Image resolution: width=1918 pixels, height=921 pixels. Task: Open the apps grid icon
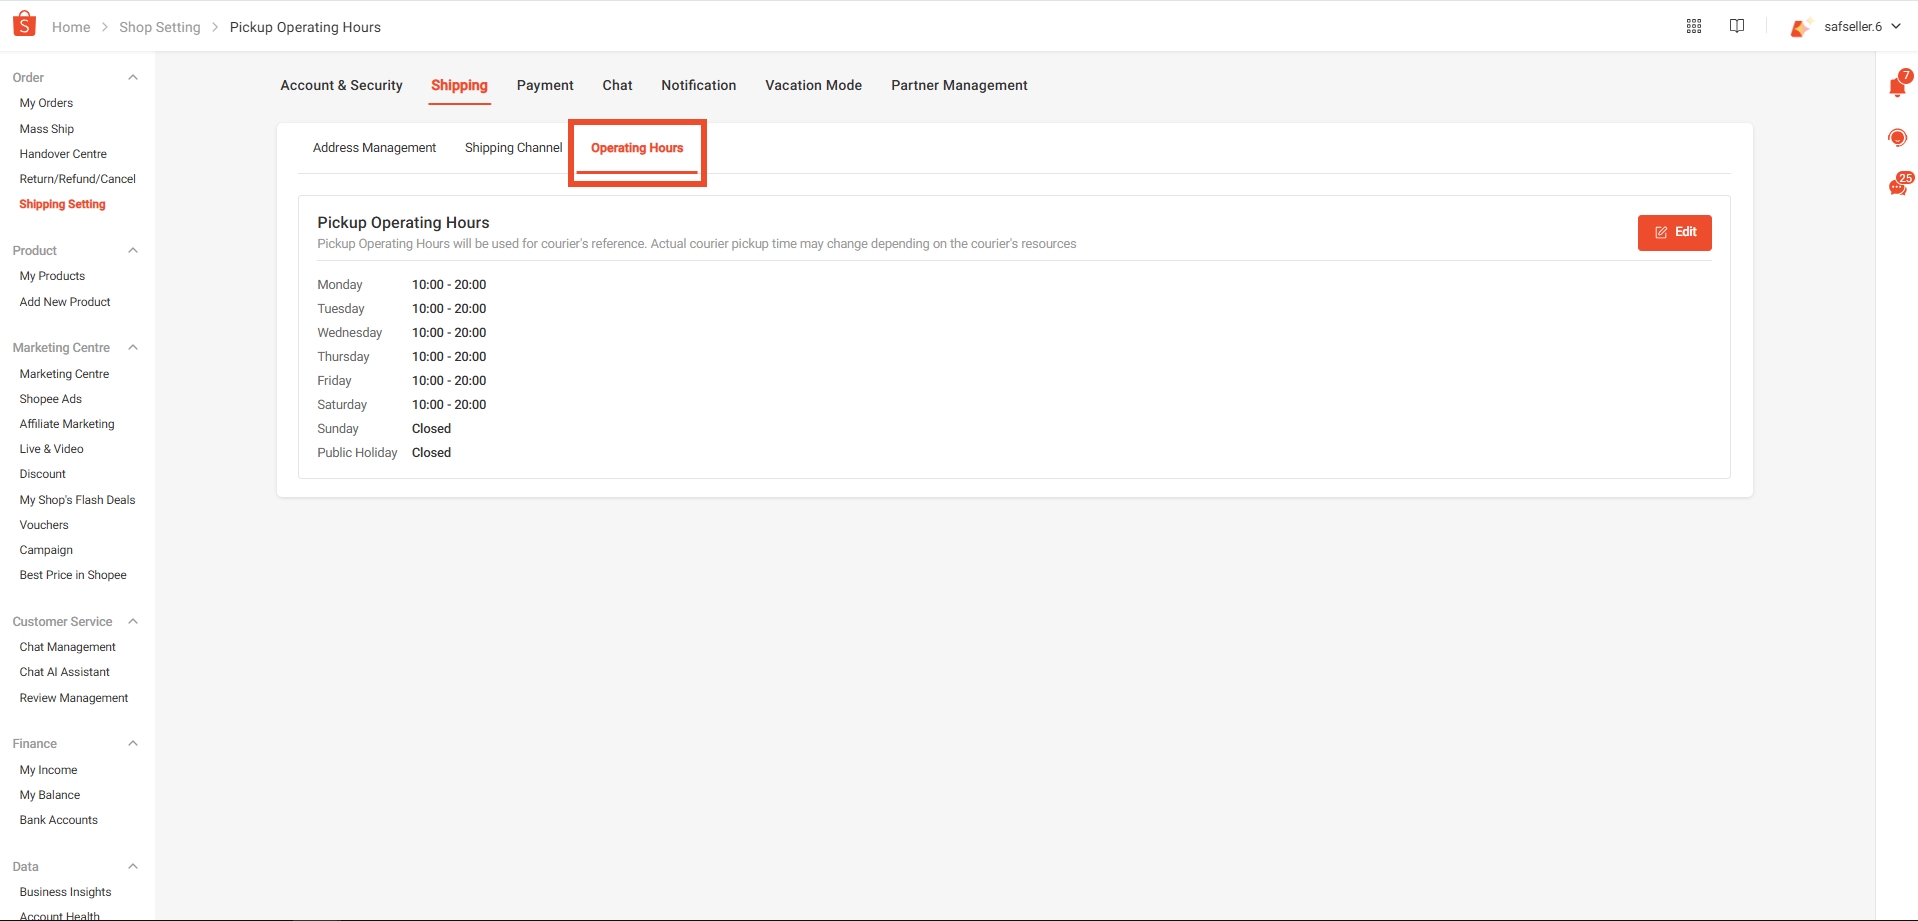coord(1694,27)
